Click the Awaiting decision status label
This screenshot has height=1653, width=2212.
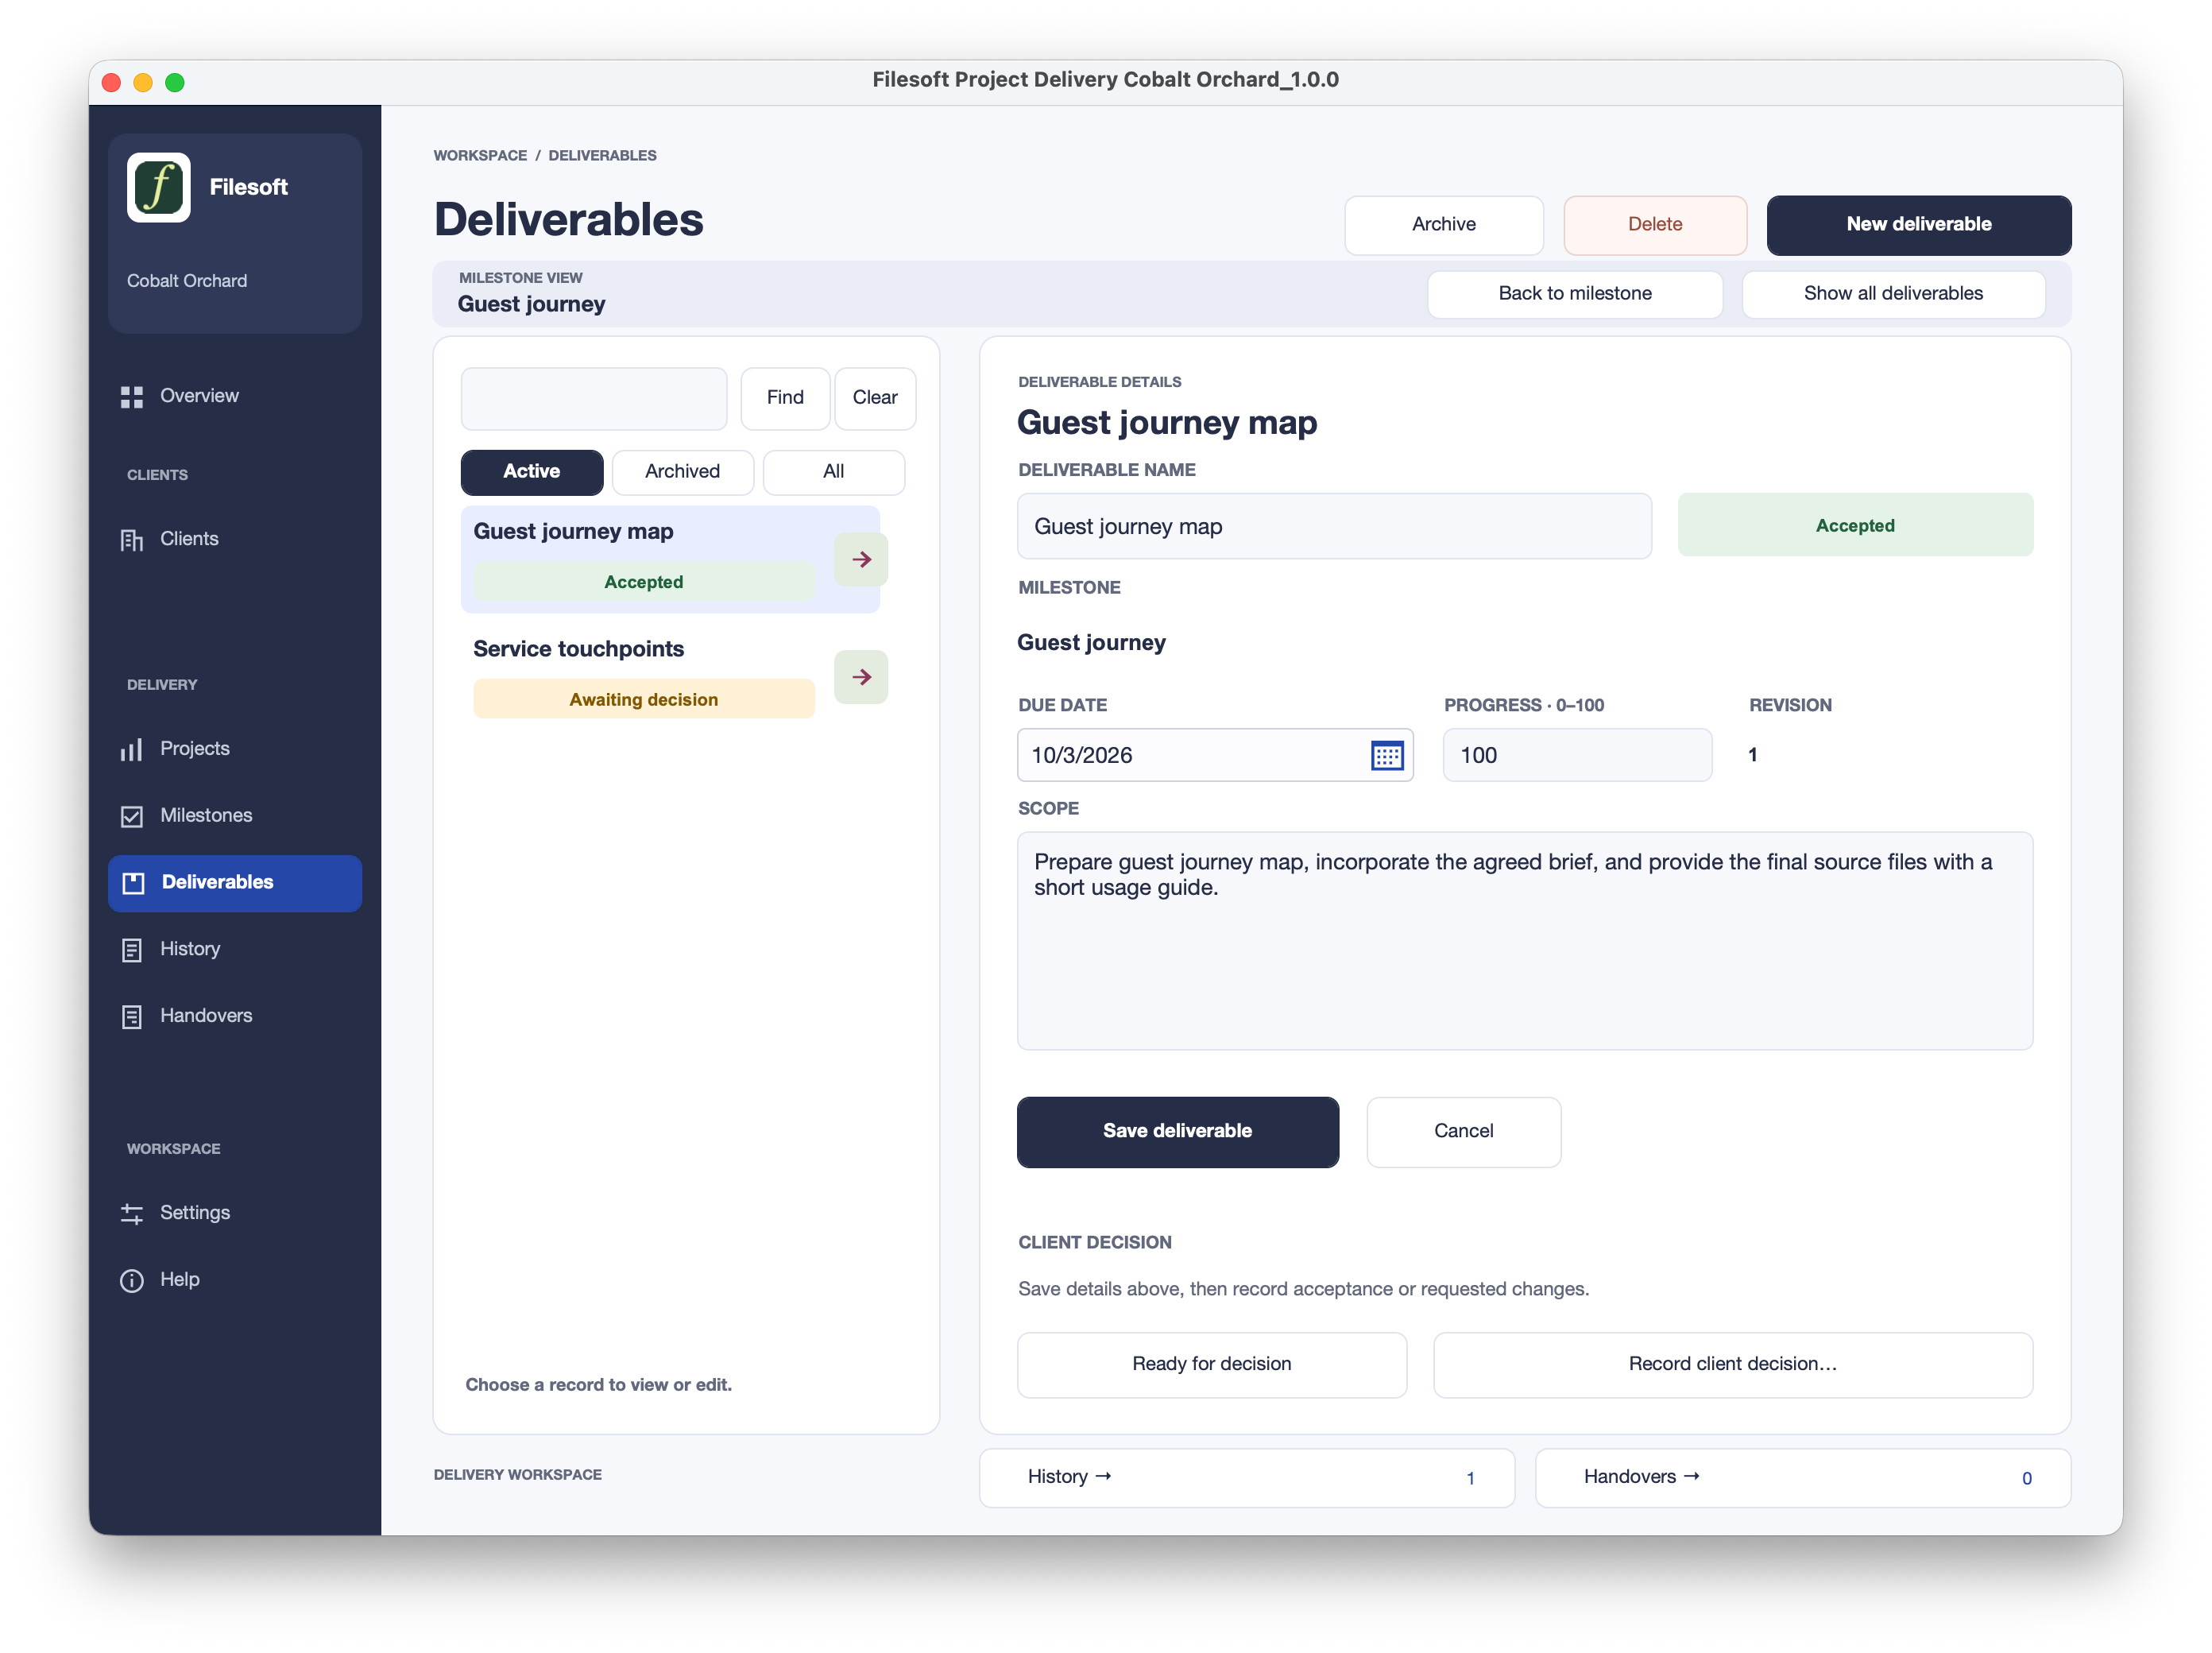click(x=643, y=700)
